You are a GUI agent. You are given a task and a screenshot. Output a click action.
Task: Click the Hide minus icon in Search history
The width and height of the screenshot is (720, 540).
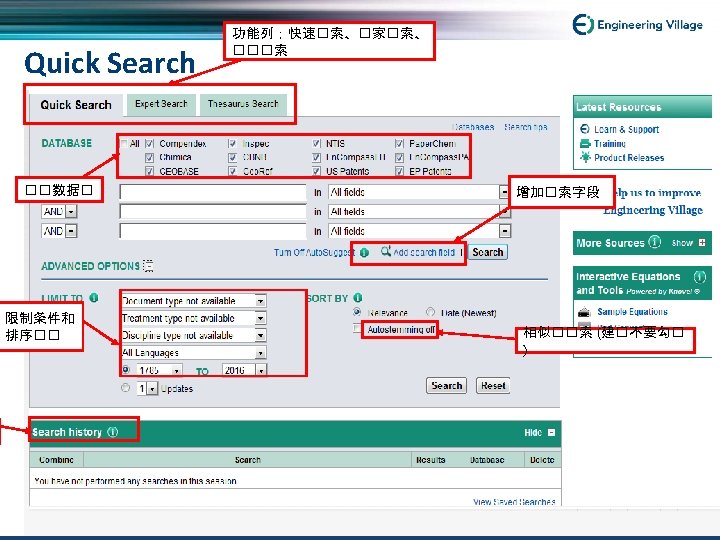click(x=551, y=433)
